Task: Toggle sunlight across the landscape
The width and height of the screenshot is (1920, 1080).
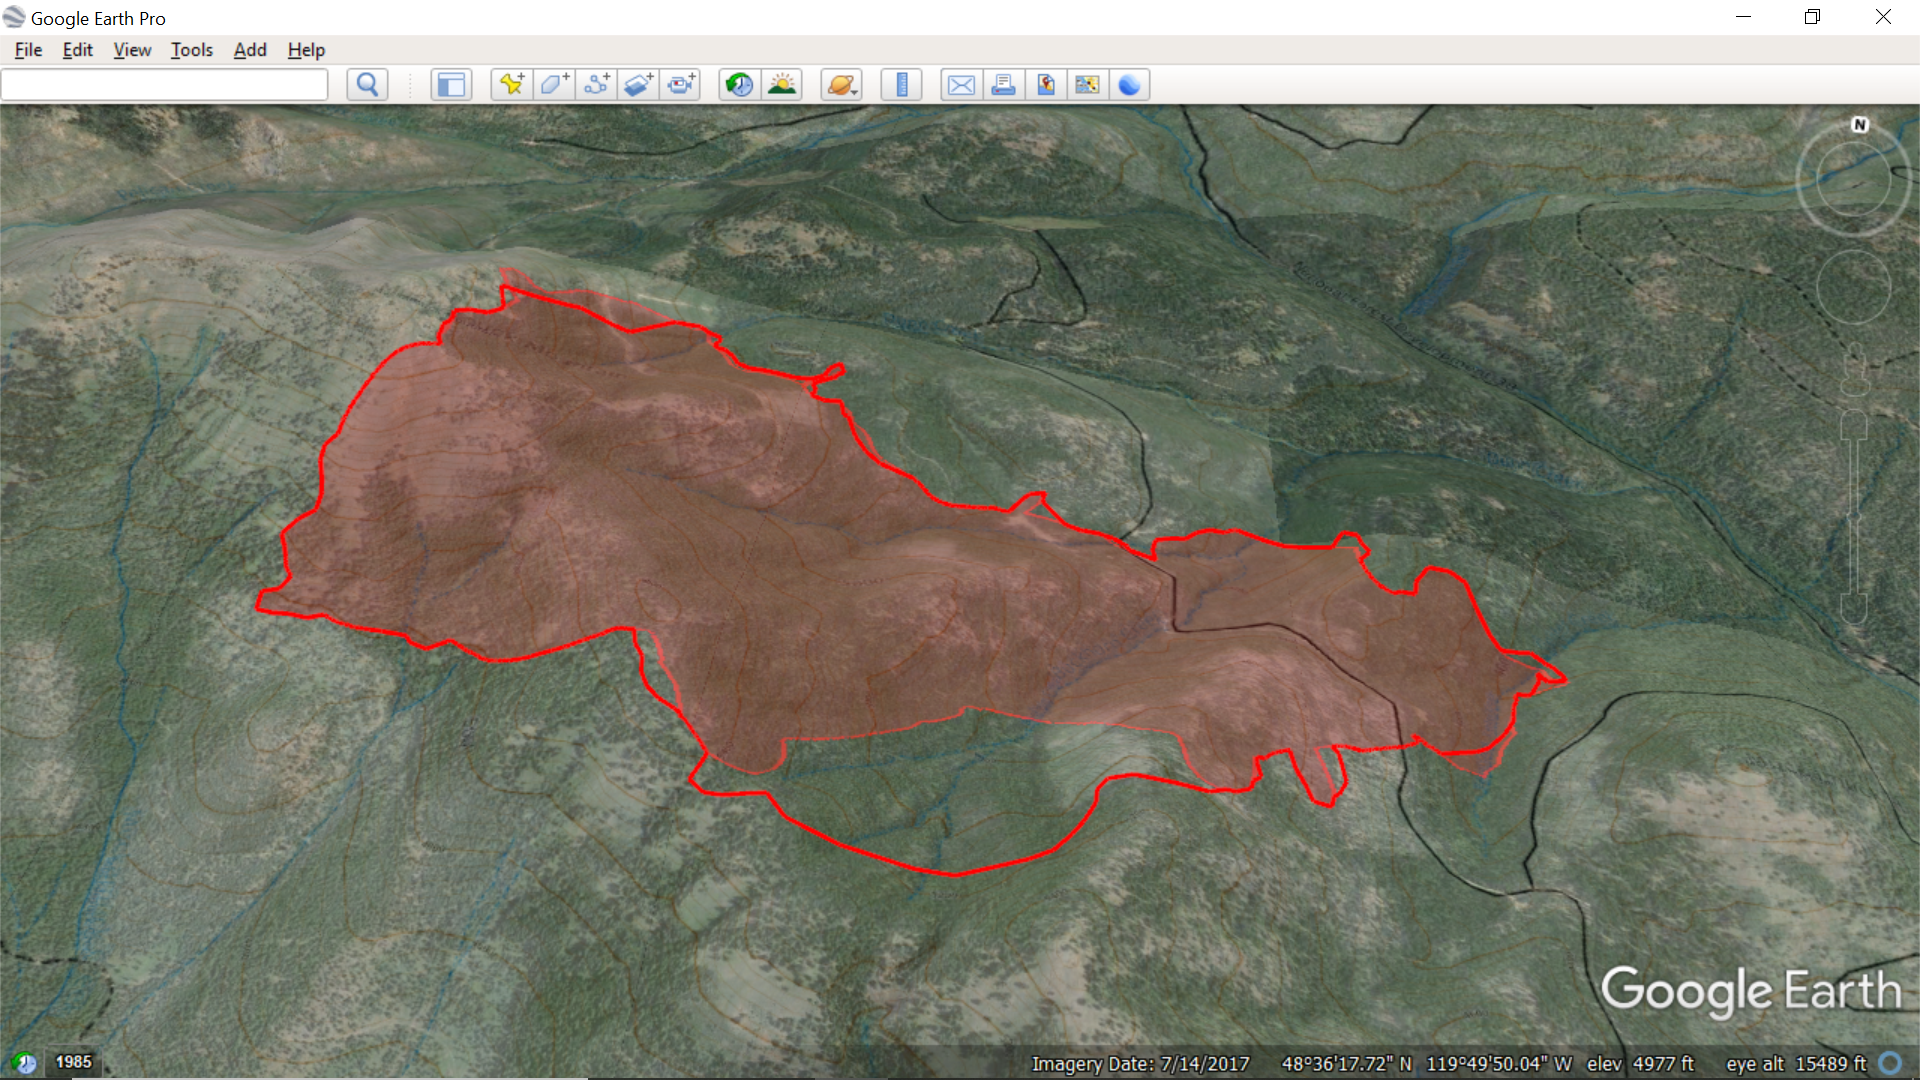Action: [782, 85]
